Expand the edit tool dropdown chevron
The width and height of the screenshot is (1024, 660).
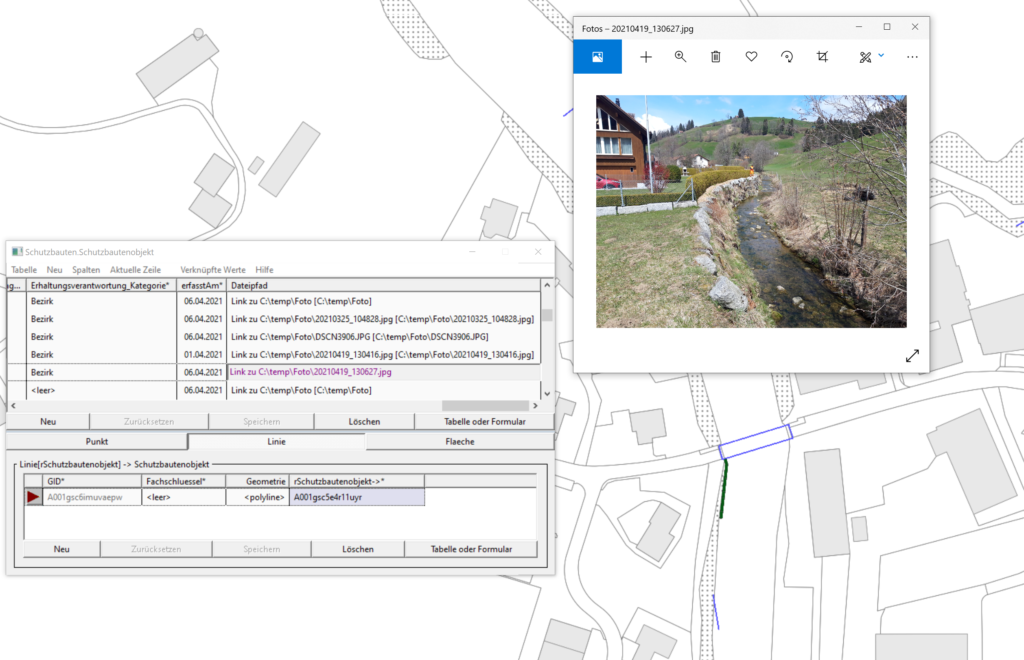click(x=881, y=55)
